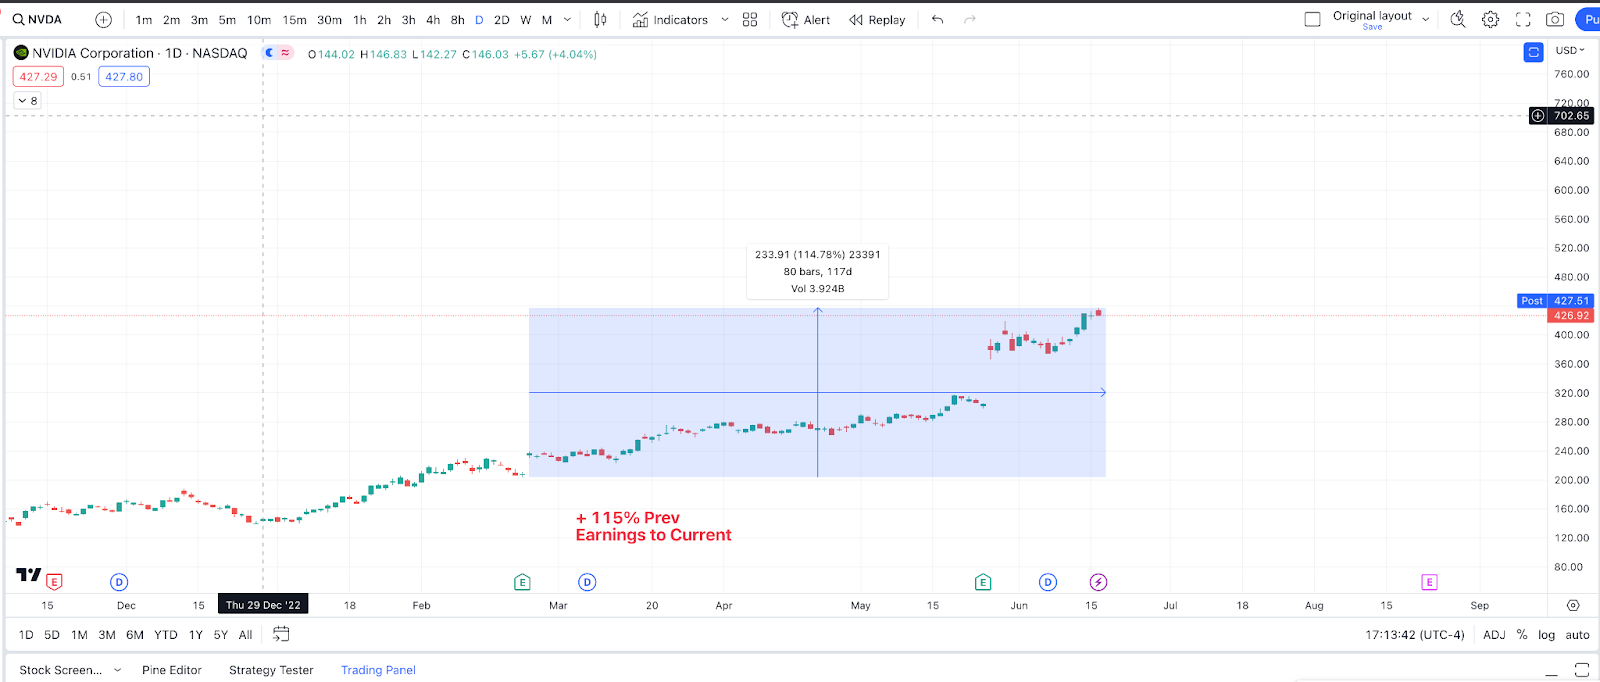
Task: Enter fullscreen mode
Action: (1523, 20)
